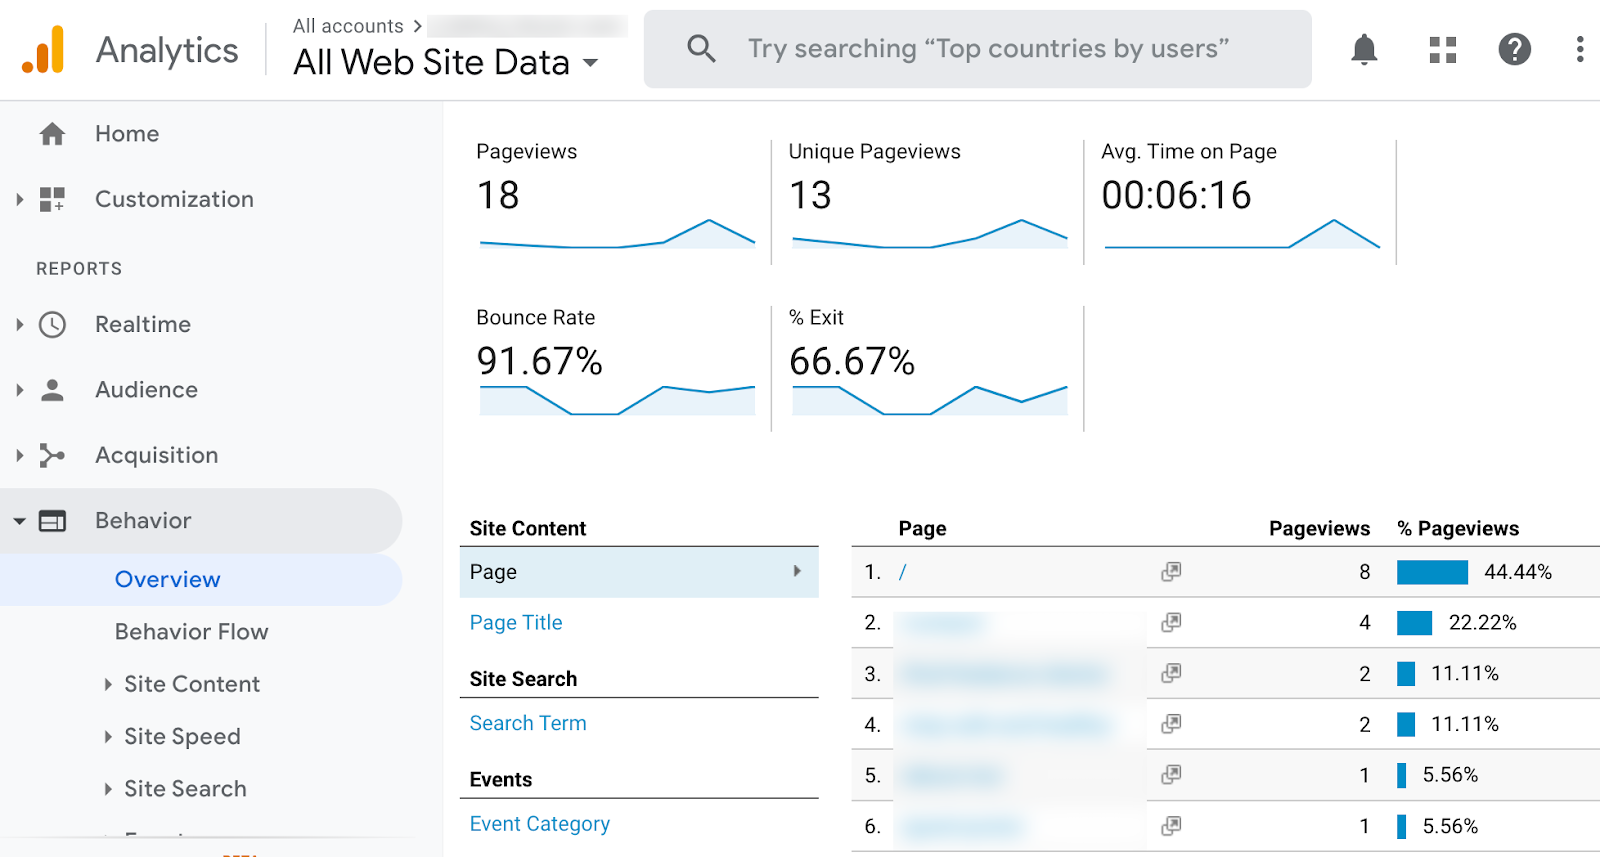Click the Behavior window icon
1600x857 pixels.
(52, 521)
